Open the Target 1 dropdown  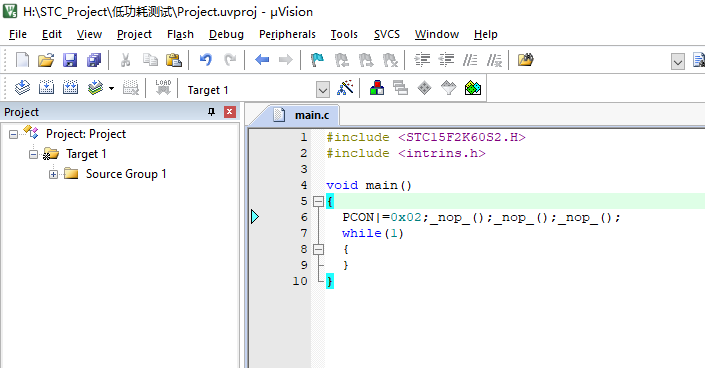pyautogui.click(x=322, y=90)
